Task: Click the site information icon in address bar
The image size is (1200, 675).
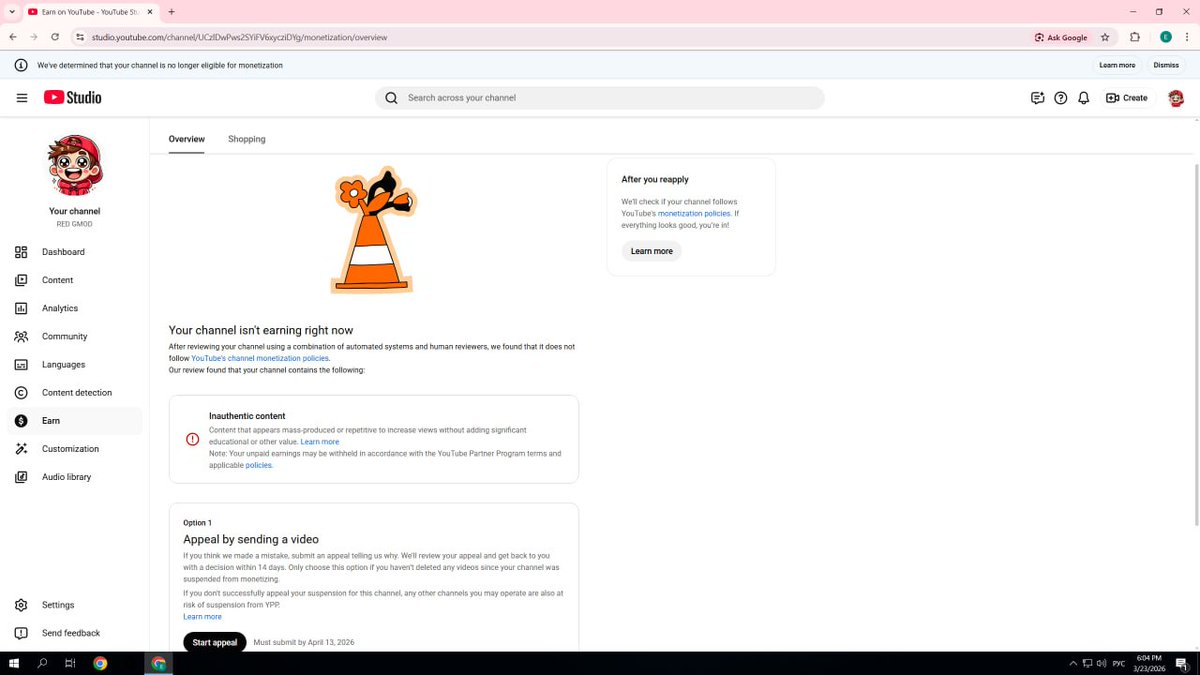Action: pyautogui.click(x=80, y=37)
